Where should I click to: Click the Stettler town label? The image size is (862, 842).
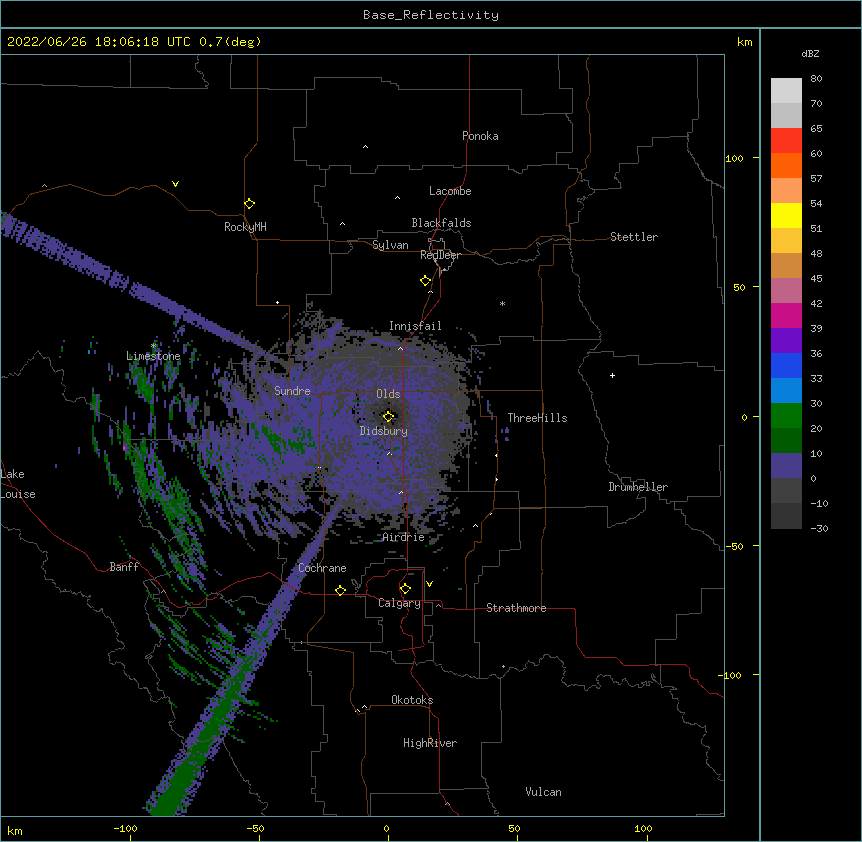pos(634,237)
